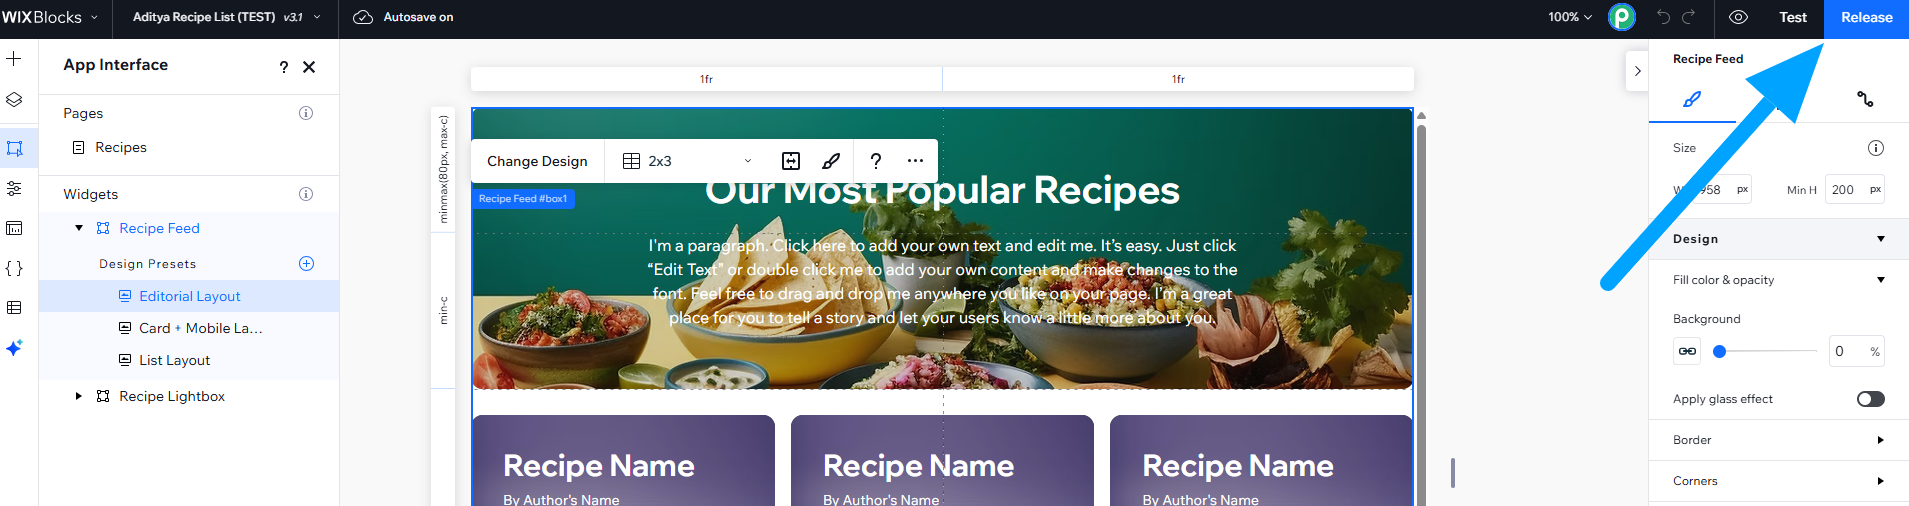
Task: Open the Layers panel icon
Action: coord(14,100)
